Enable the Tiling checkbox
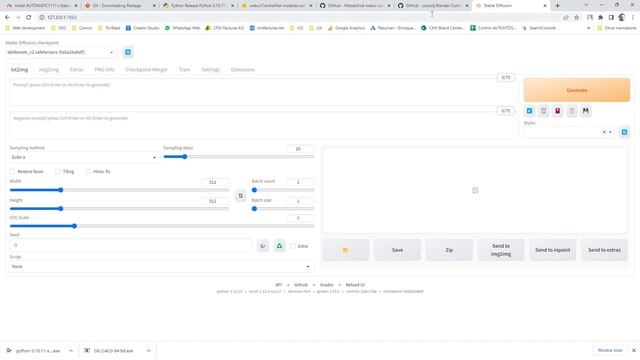 [58, 171]
